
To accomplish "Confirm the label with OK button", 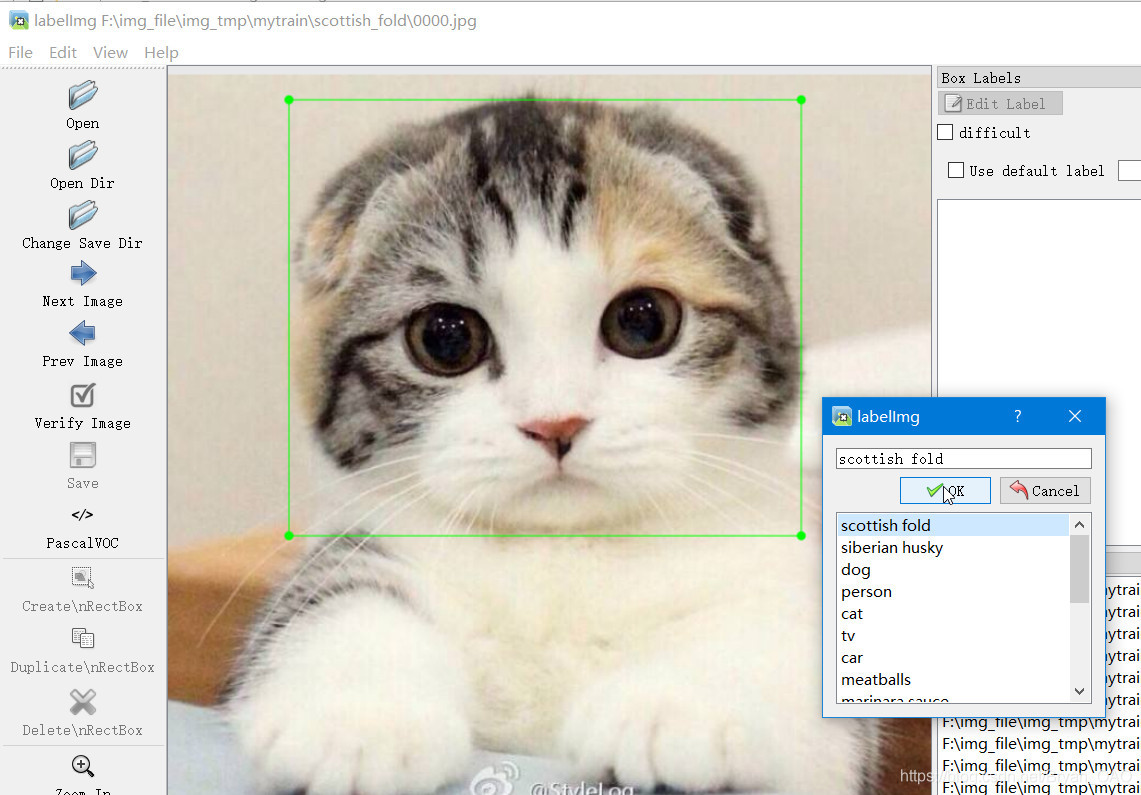I will click(x=945, y=491).
